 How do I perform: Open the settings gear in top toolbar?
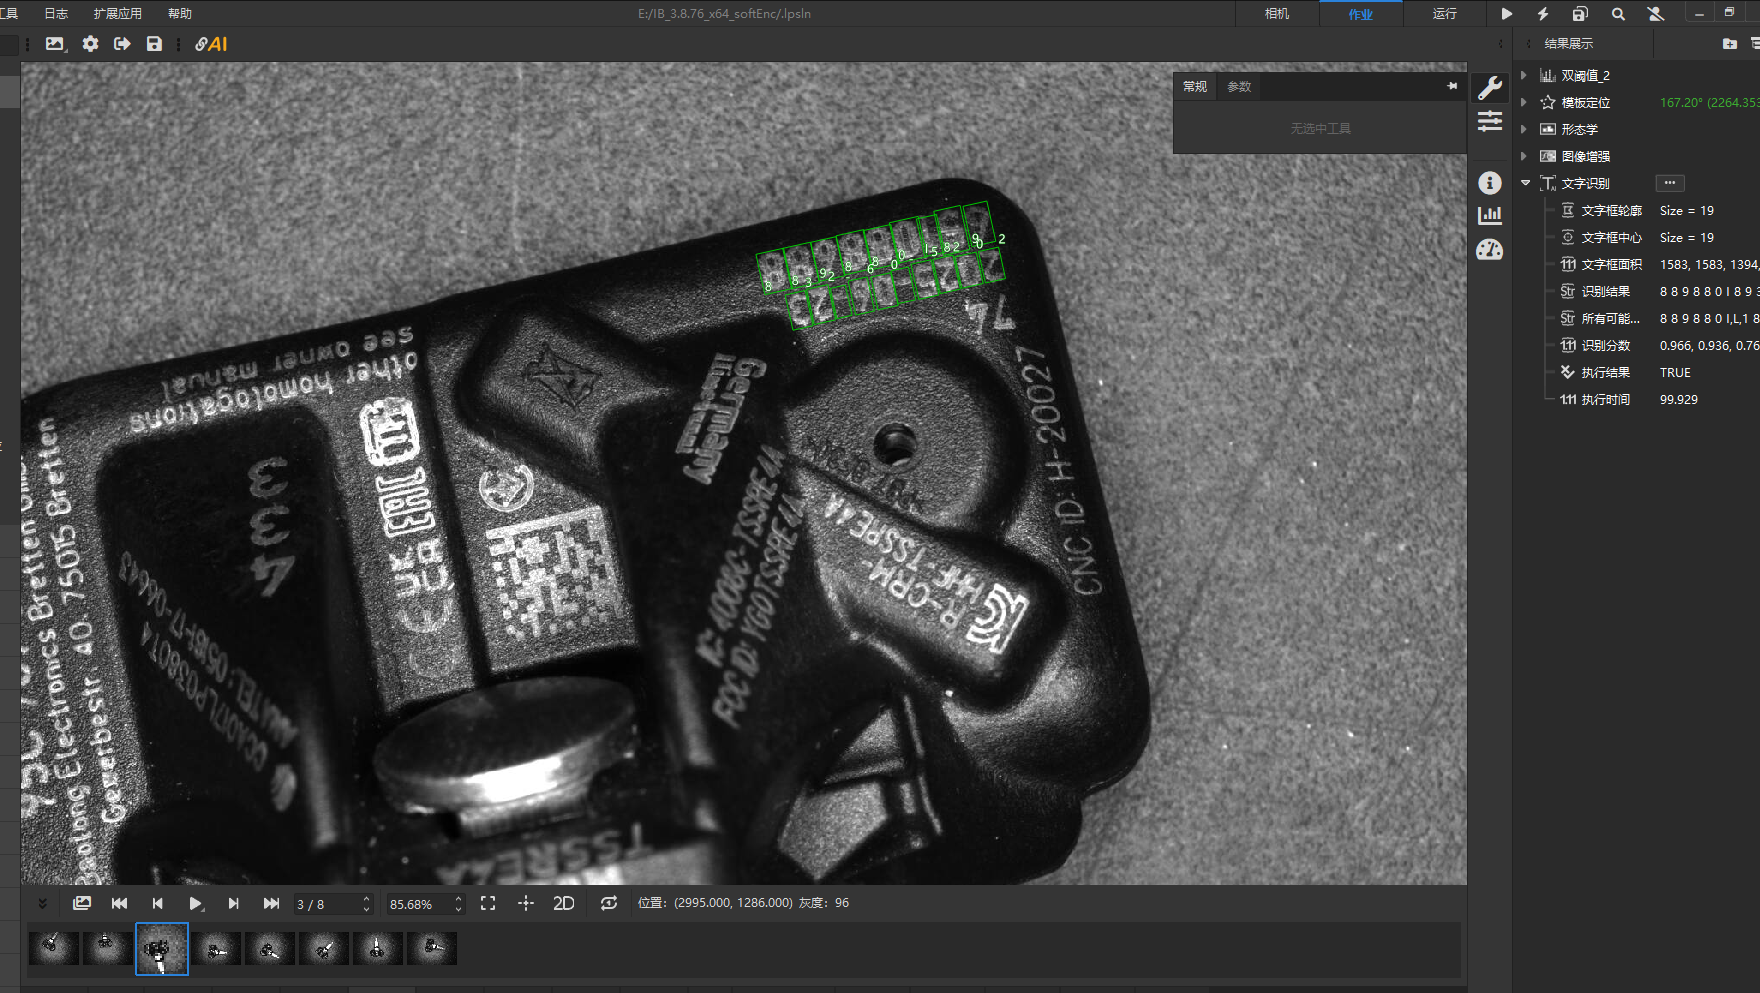click(90, 44)
